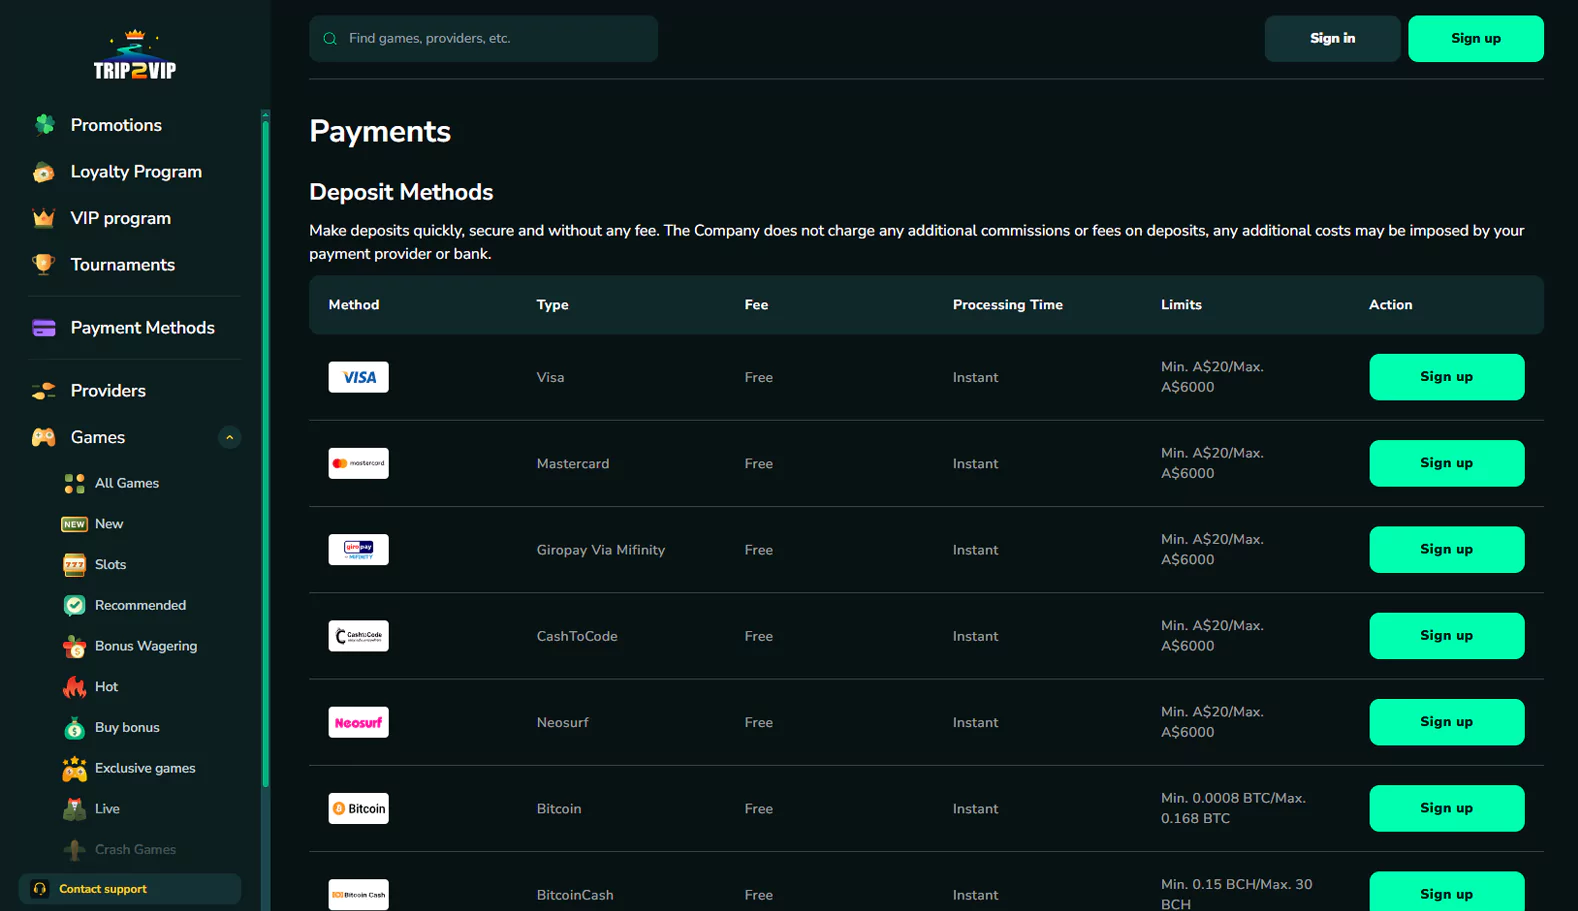The image size is (1578, 911).
Task: Click the VIP program crown icon
Action: 44,218
